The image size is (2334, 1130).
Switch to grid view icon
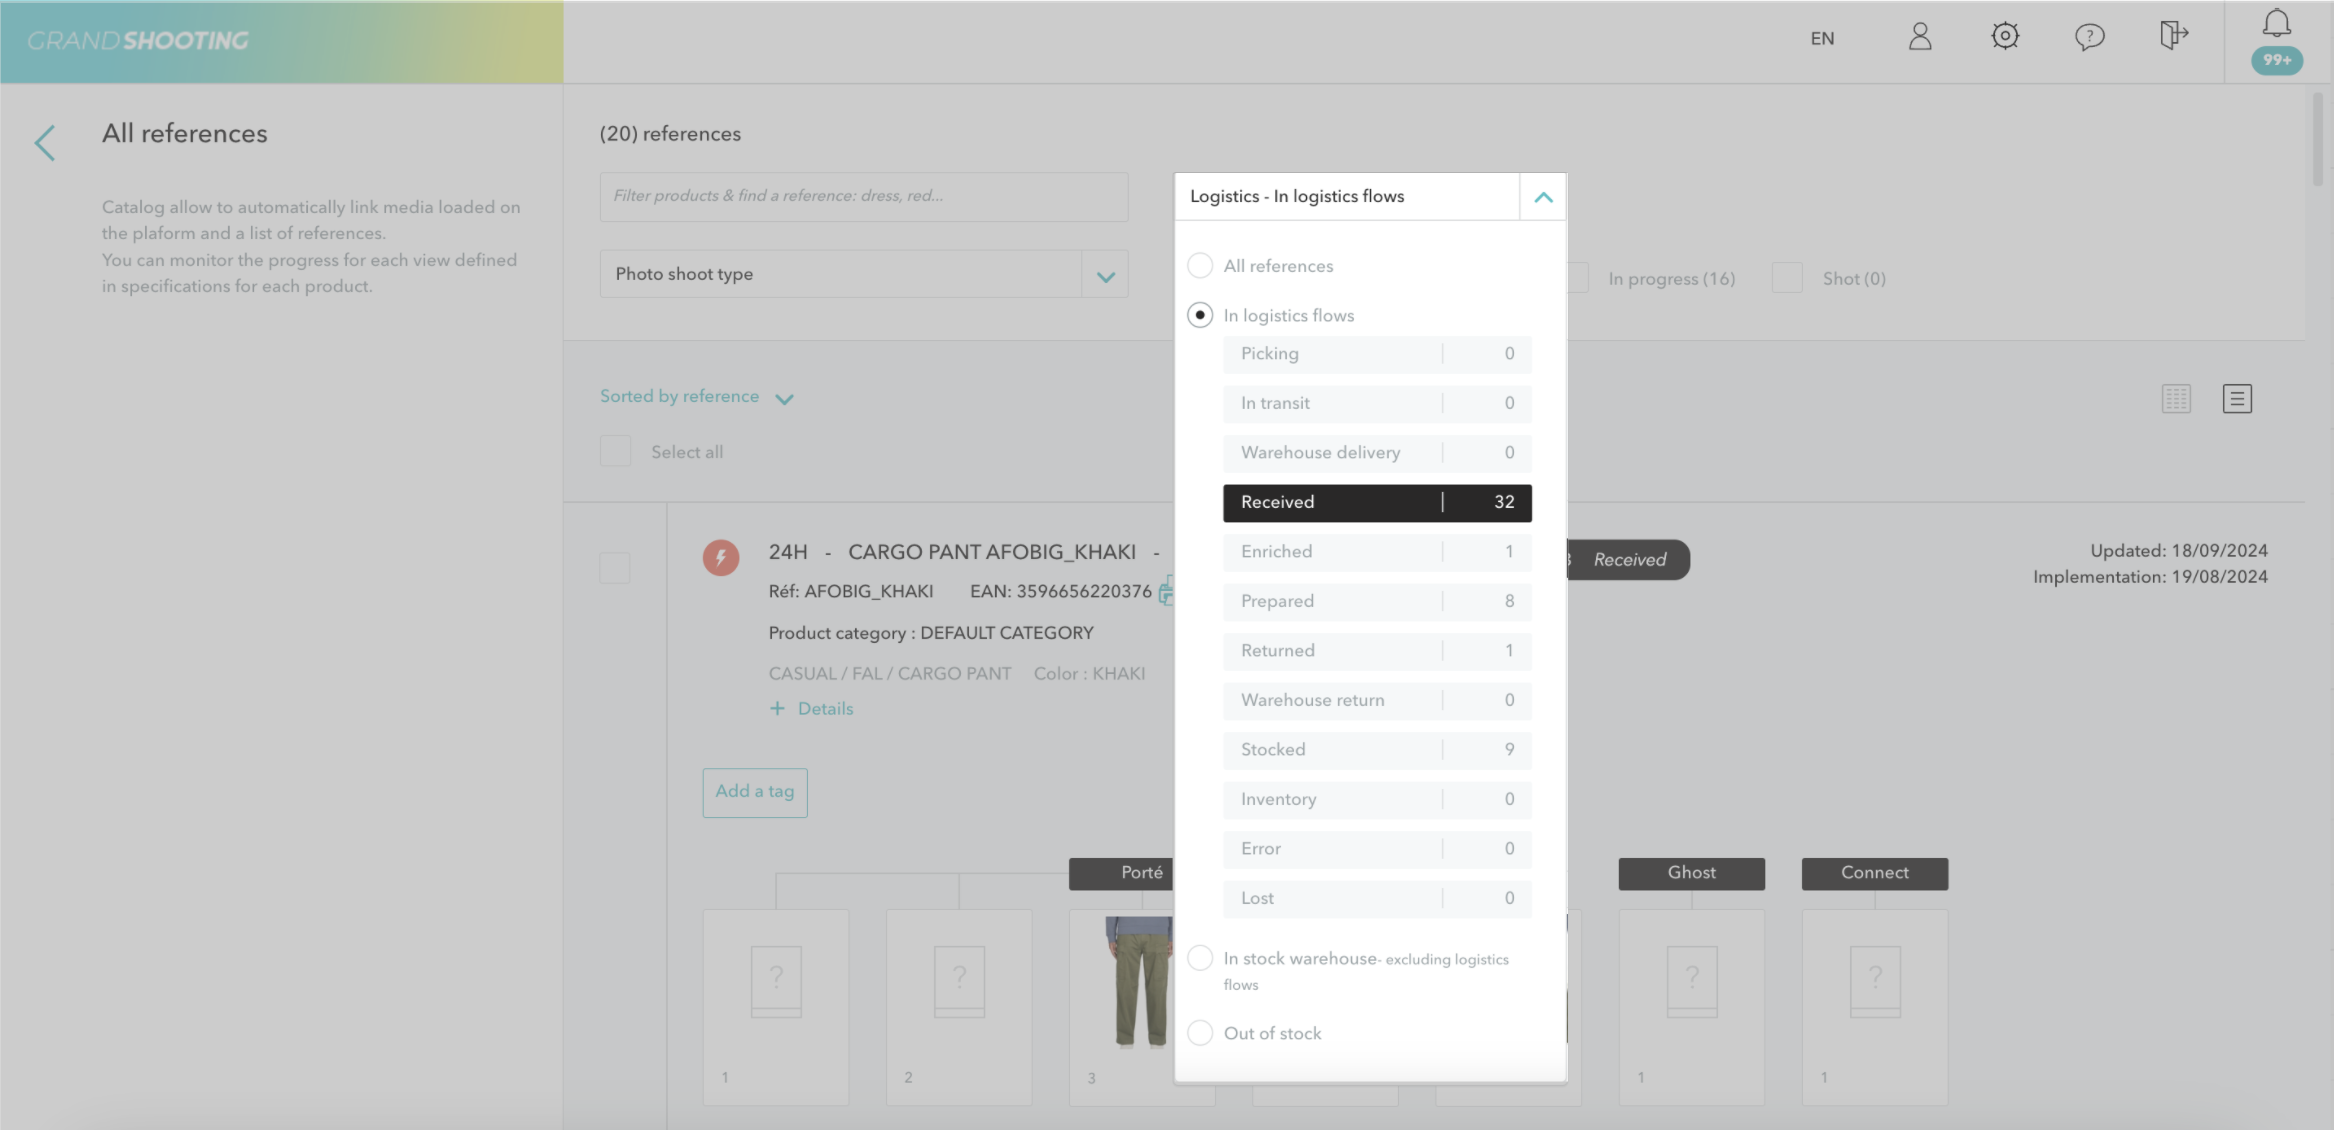2176,399
